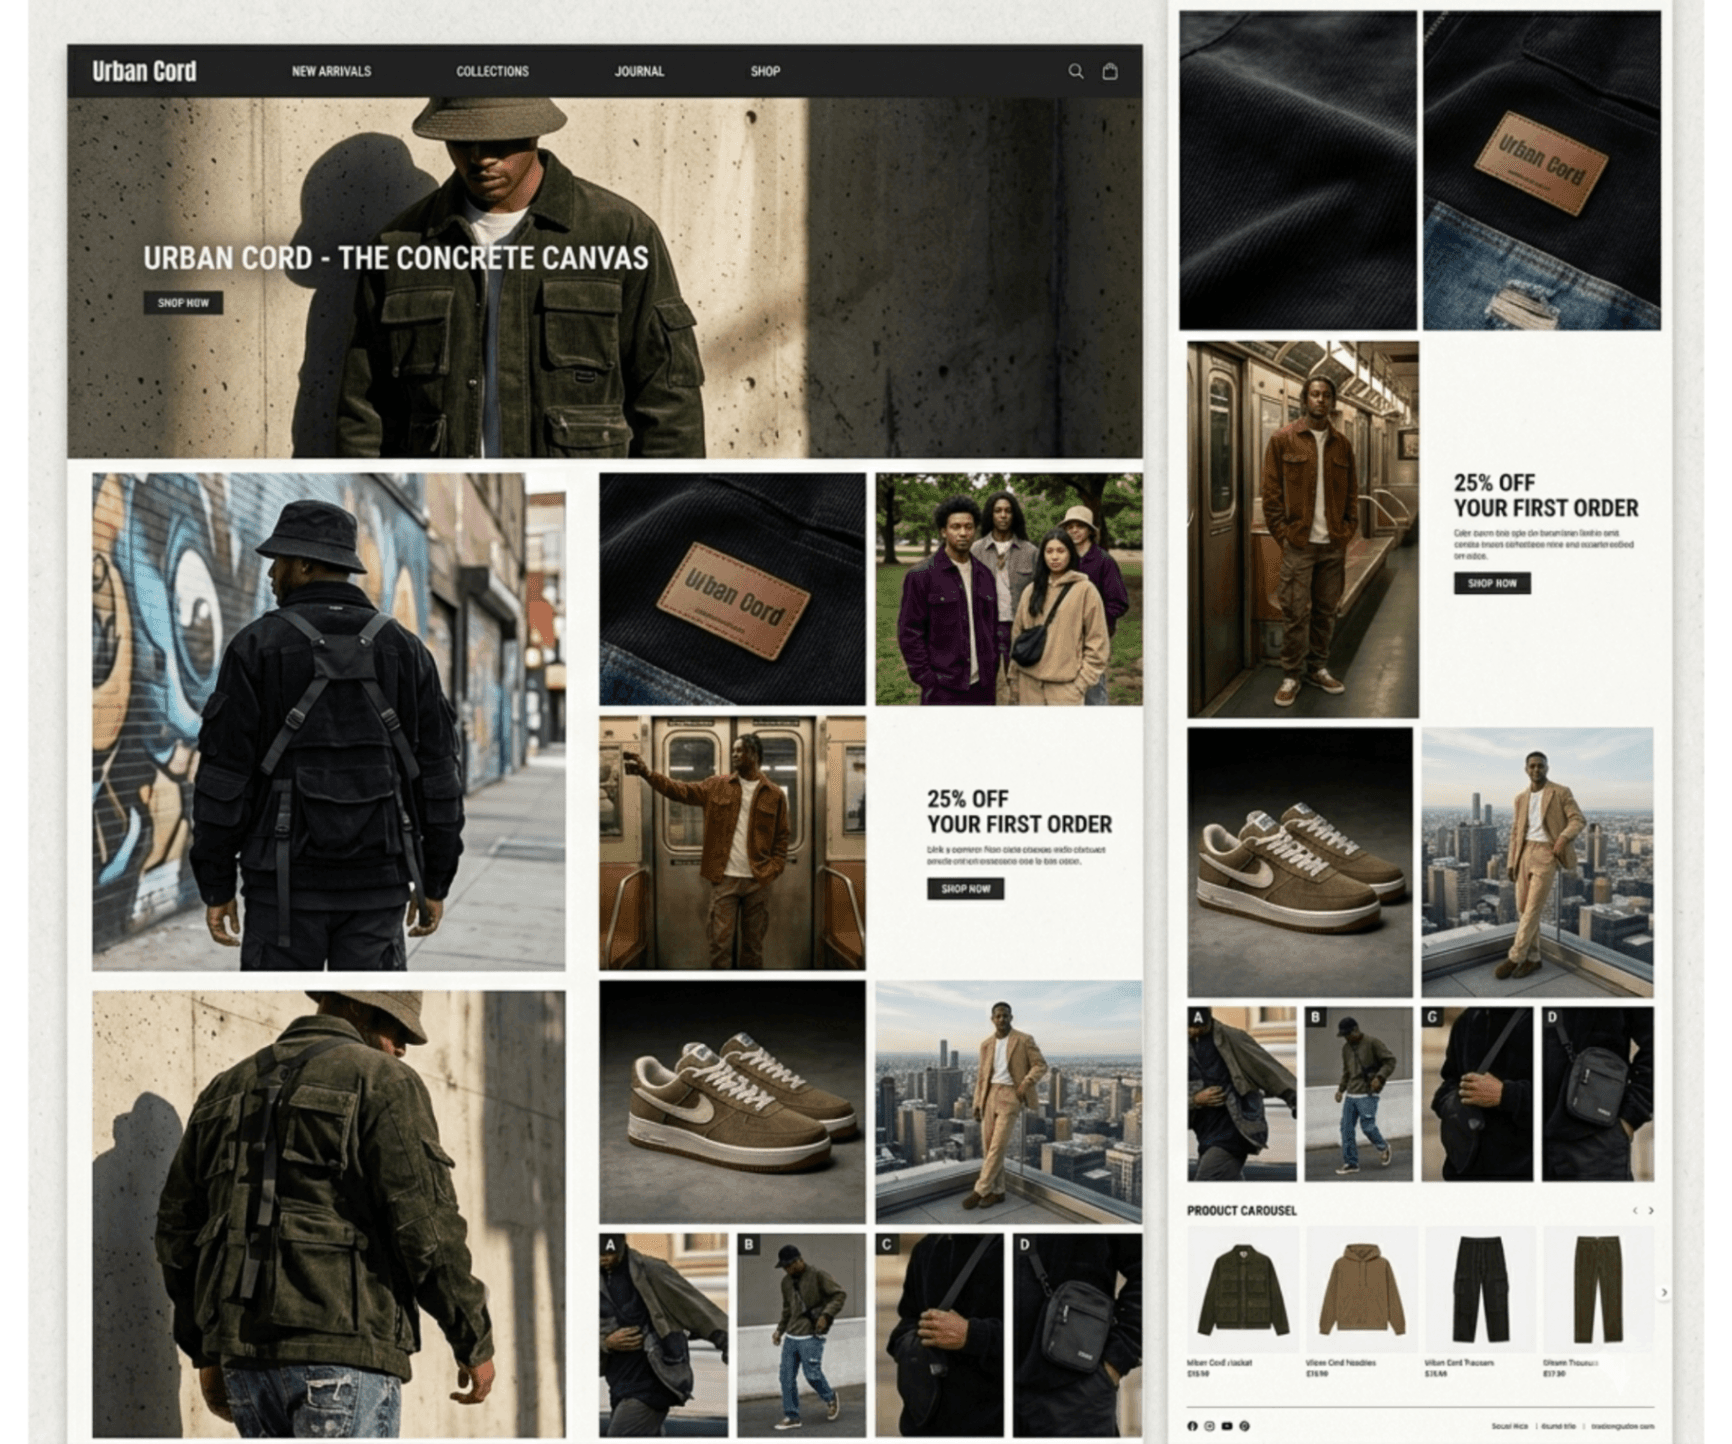Click Shop Now under 25% off in main page

[x=965, y=888]
